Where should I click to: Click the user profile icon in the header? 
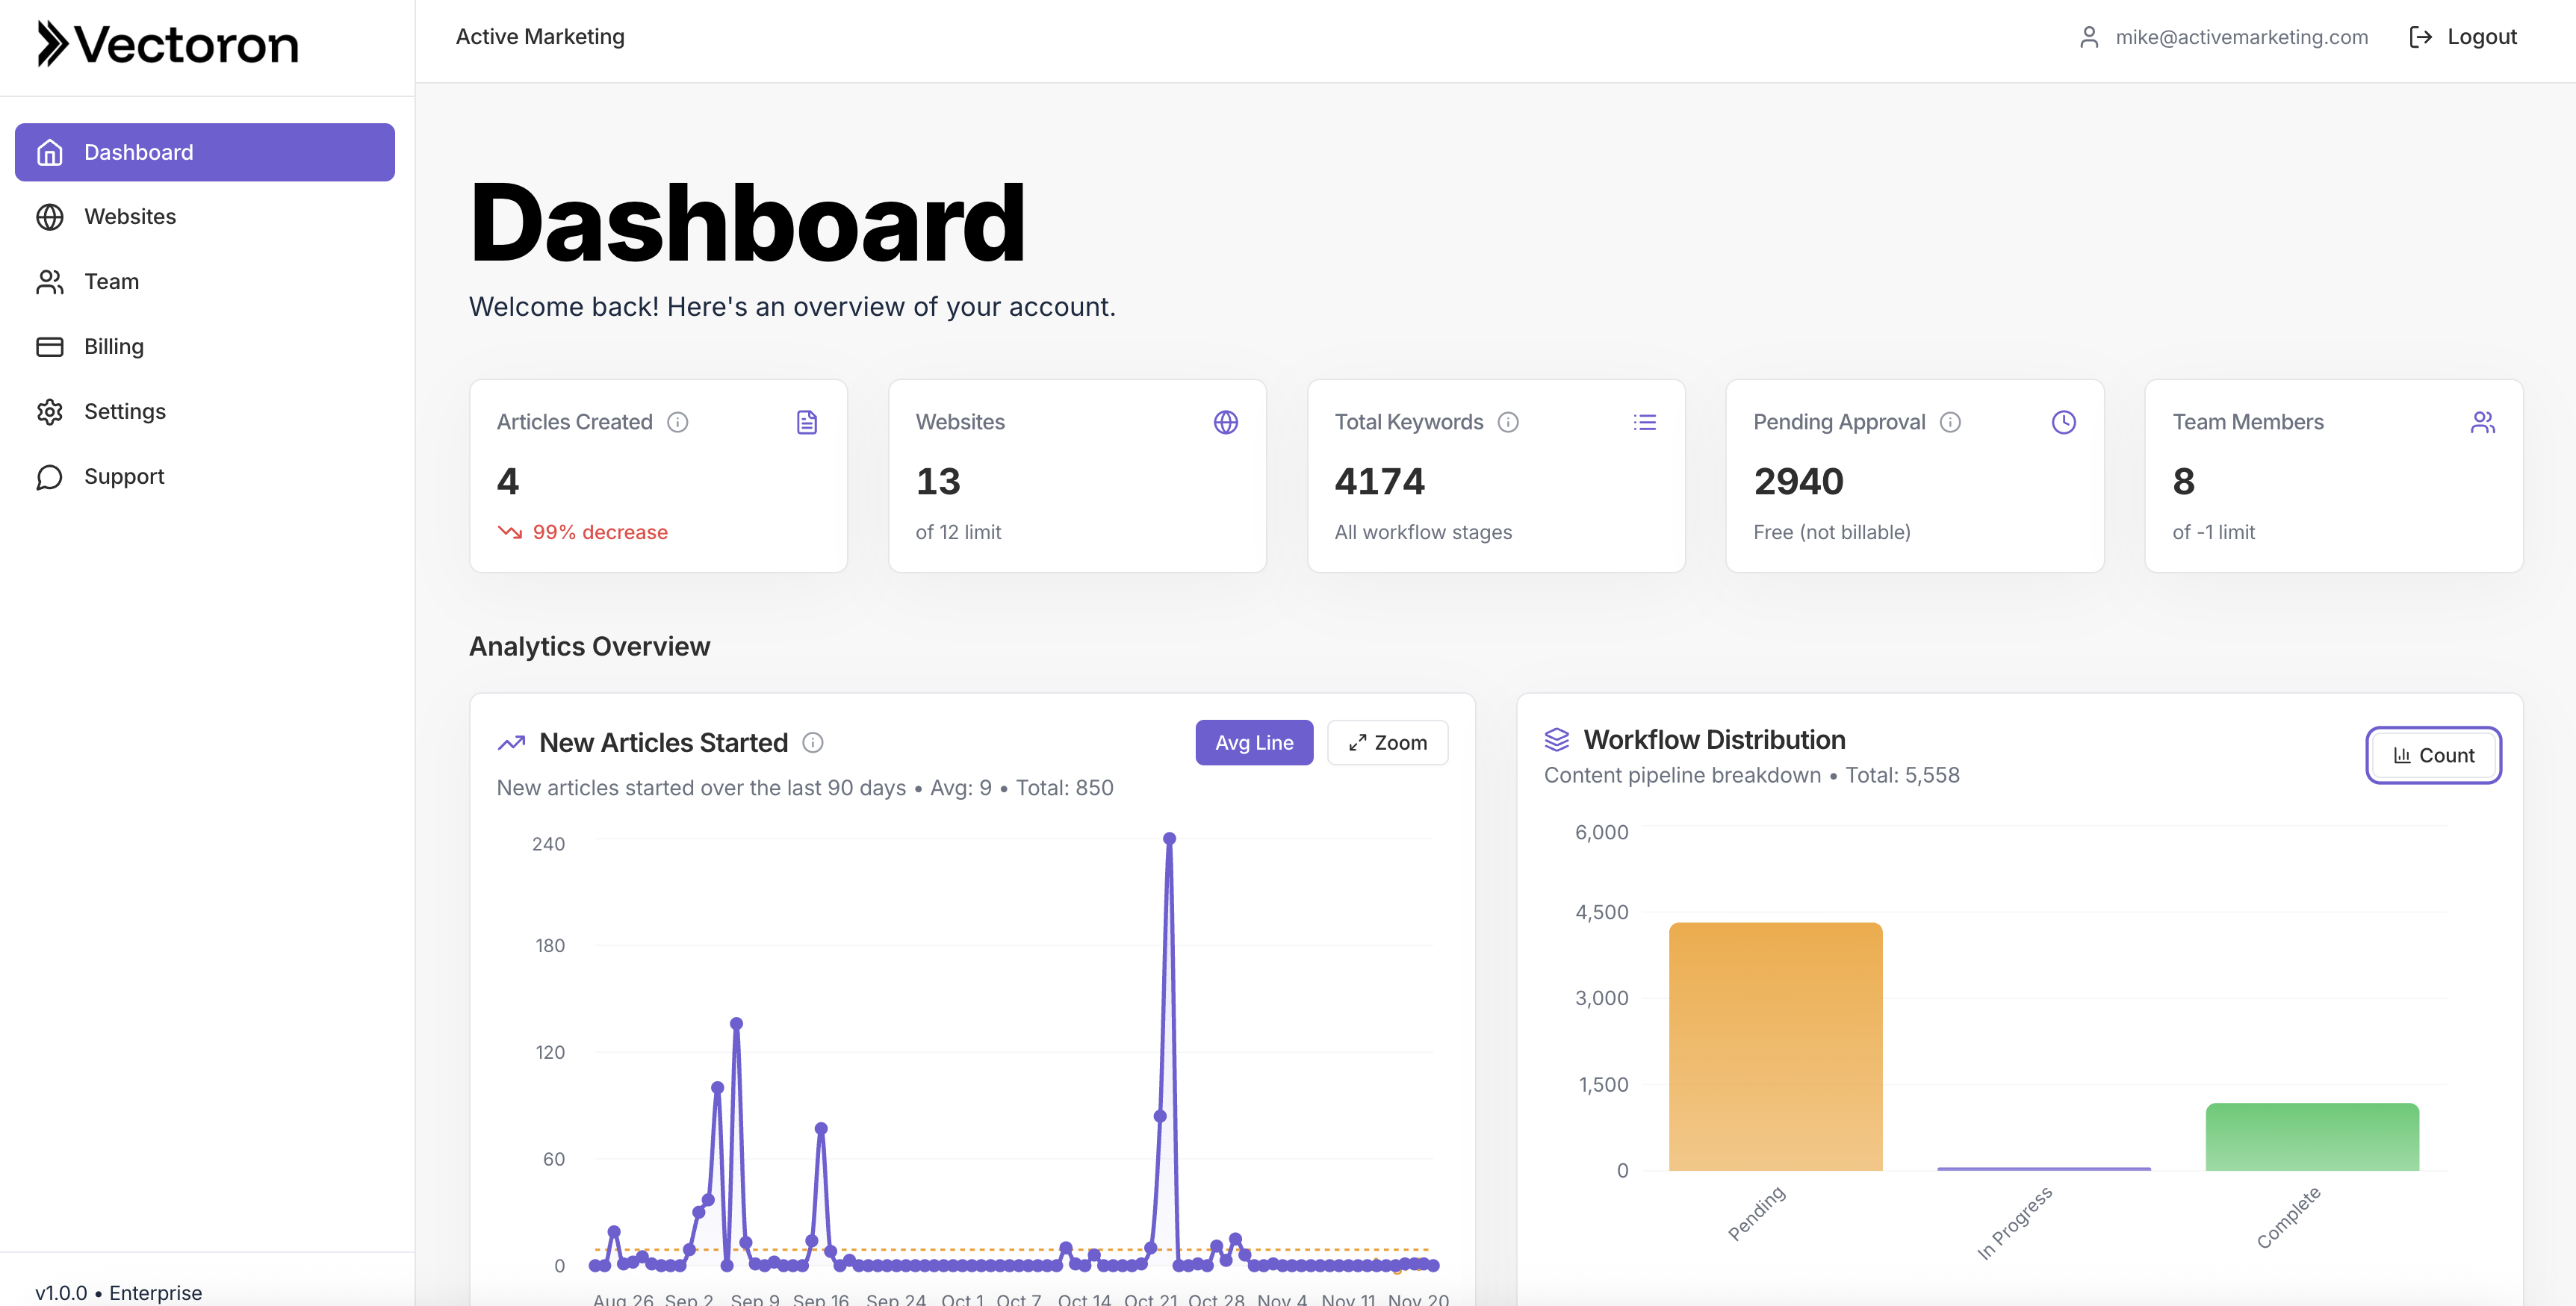(x=2090, y=36)
